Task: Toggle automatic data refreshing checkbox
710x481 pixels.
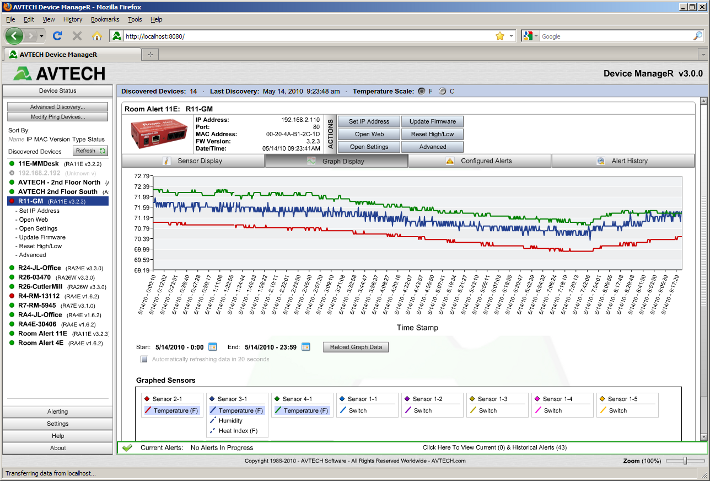Action: (x=144, y=359)
